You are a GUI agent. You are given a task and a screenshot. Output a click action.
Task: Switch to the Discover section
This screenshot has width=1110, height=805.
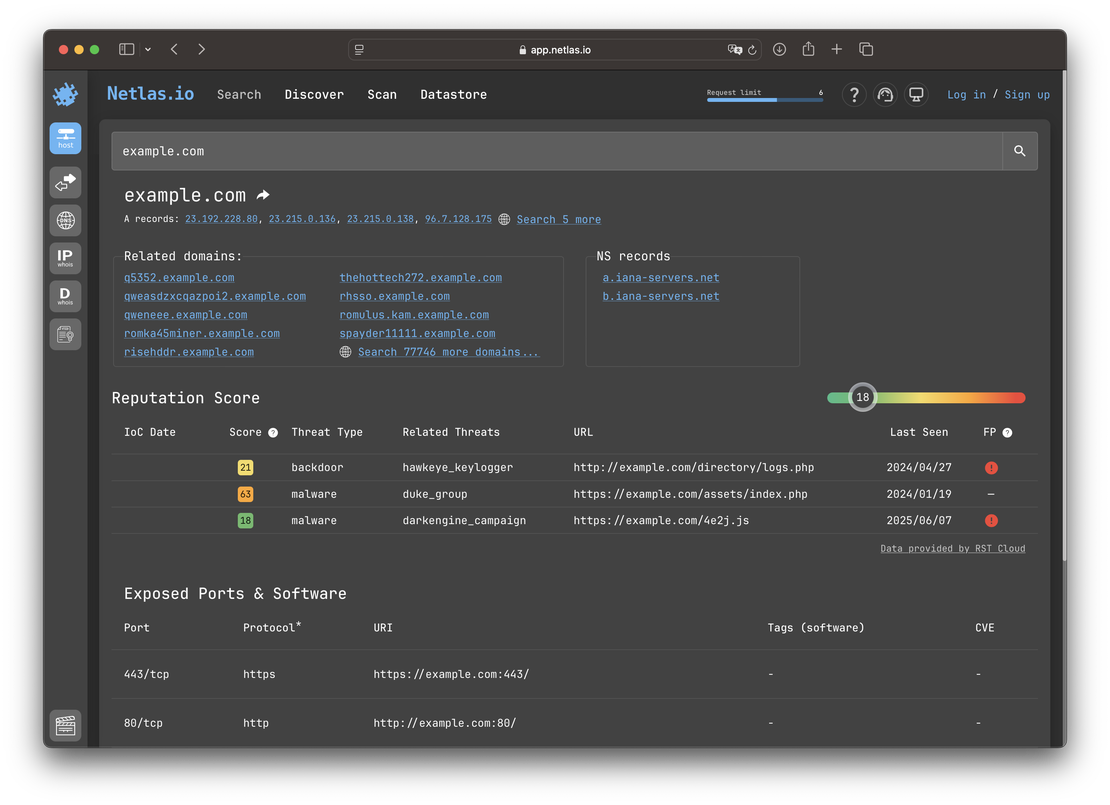[x=313, y=94]
